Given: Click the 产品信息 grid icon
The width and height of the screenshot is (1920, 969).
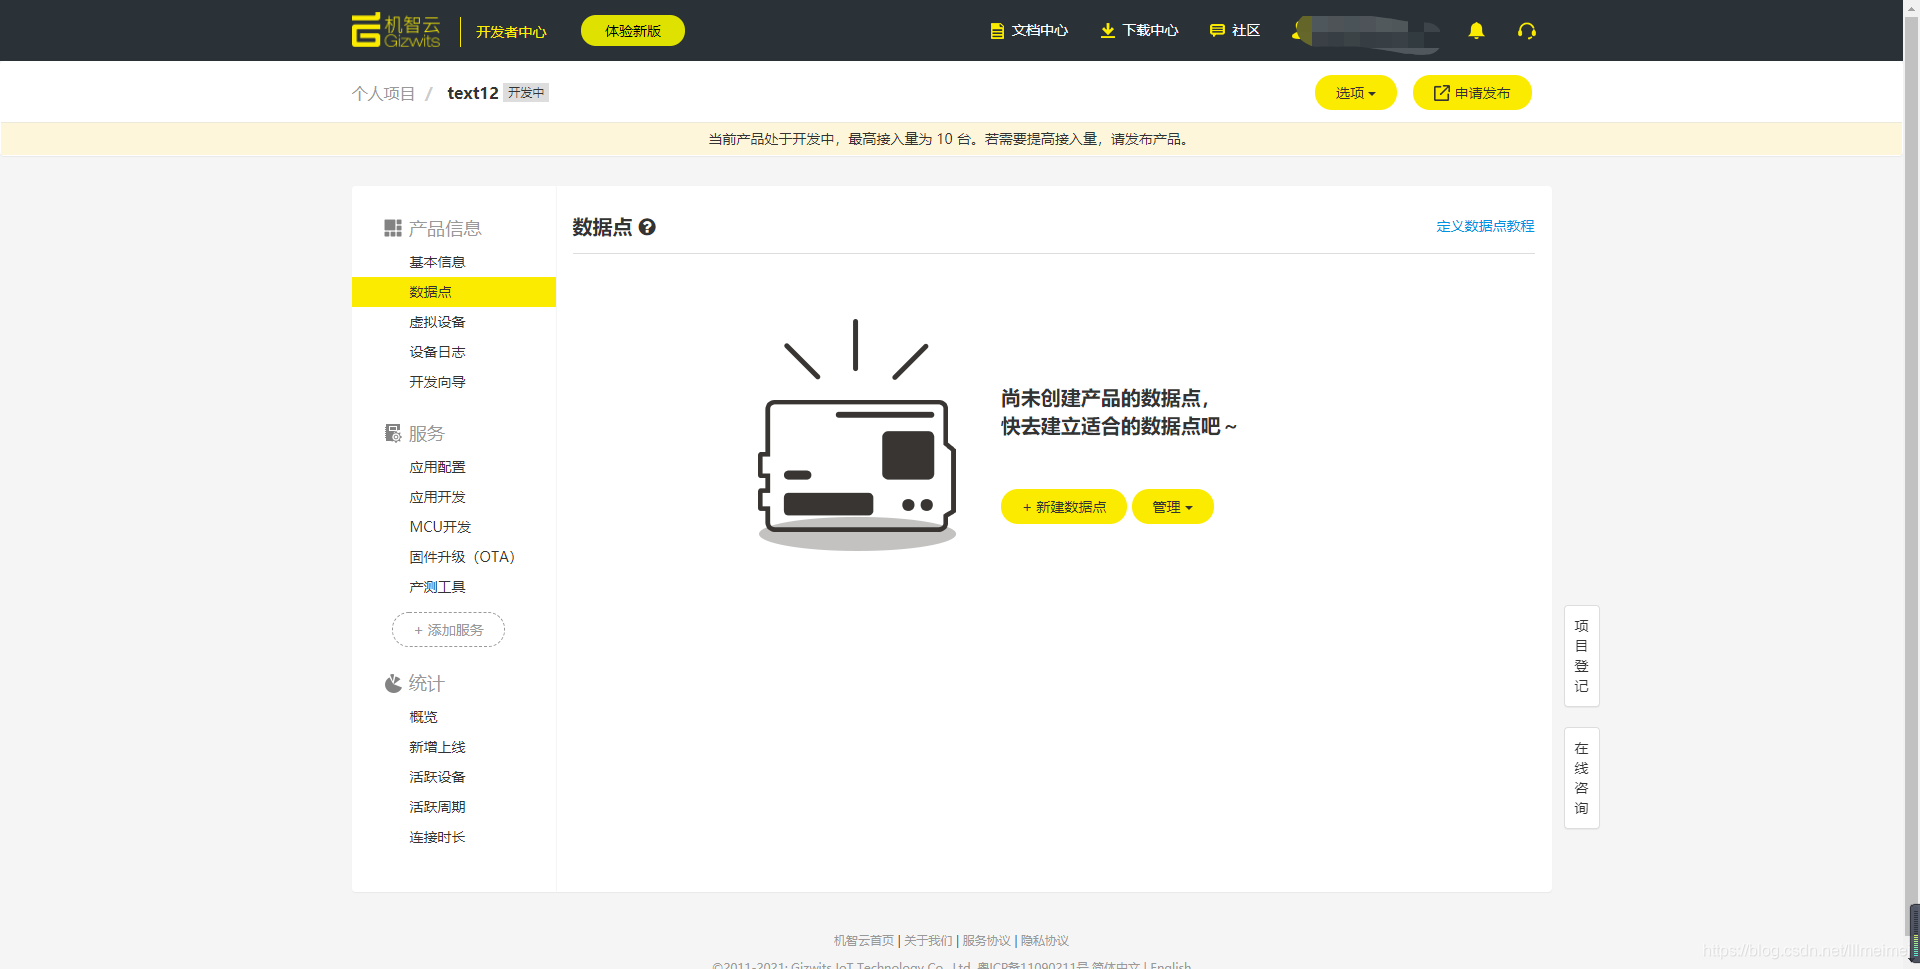Looking at the screenshot, I should (x=393, y=228).
